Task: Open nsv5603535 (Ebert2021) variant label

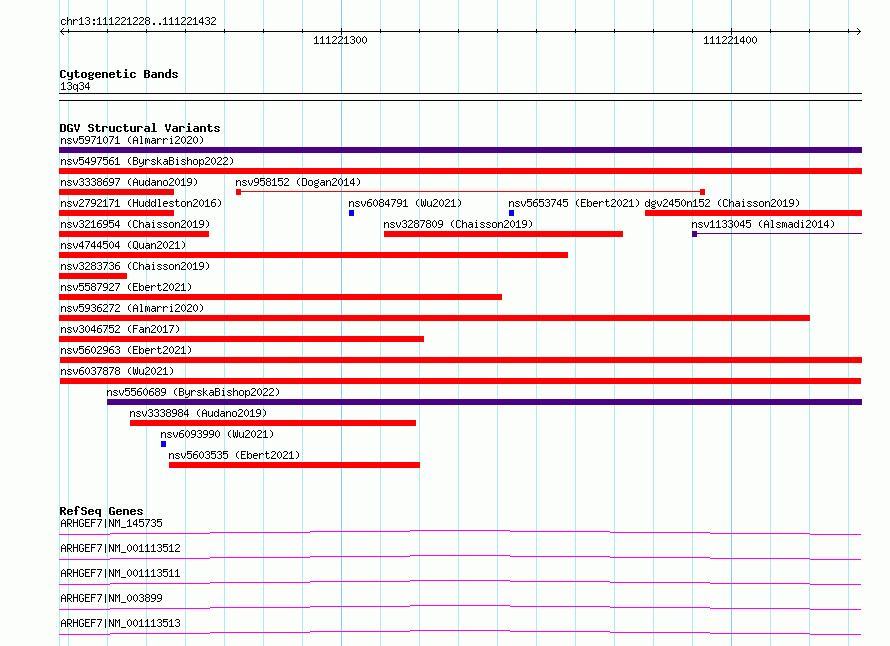Action: tap(234, 455)
